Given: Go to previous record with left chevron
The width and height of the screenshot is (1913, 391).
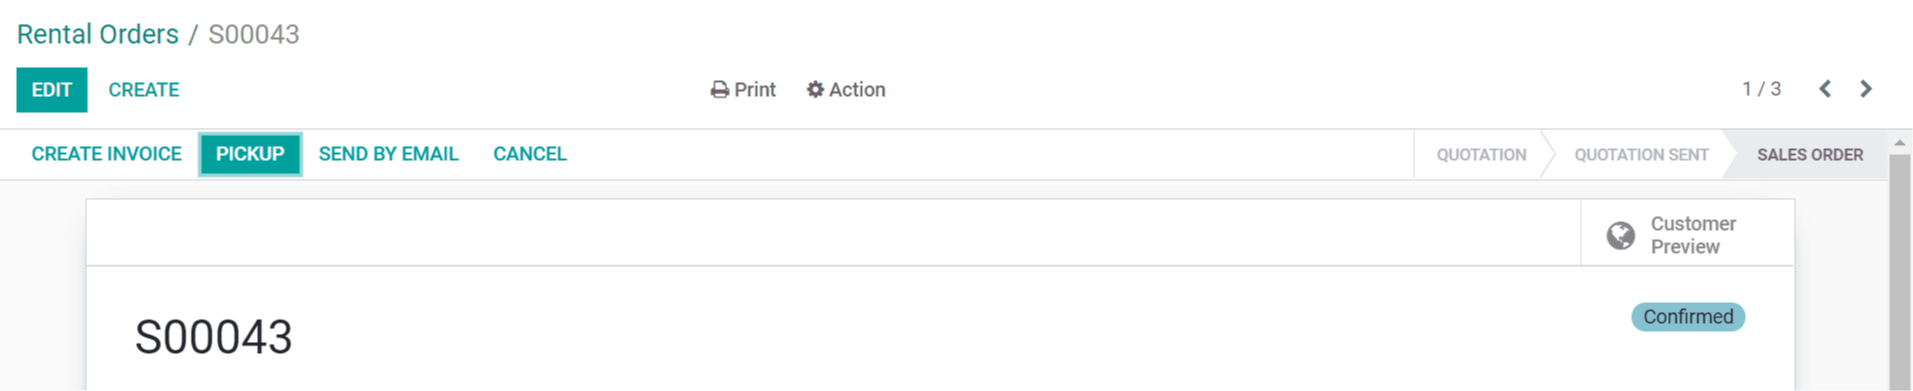Looking at the screenshot, I should pyautogui.click(x=1825, y=89).
